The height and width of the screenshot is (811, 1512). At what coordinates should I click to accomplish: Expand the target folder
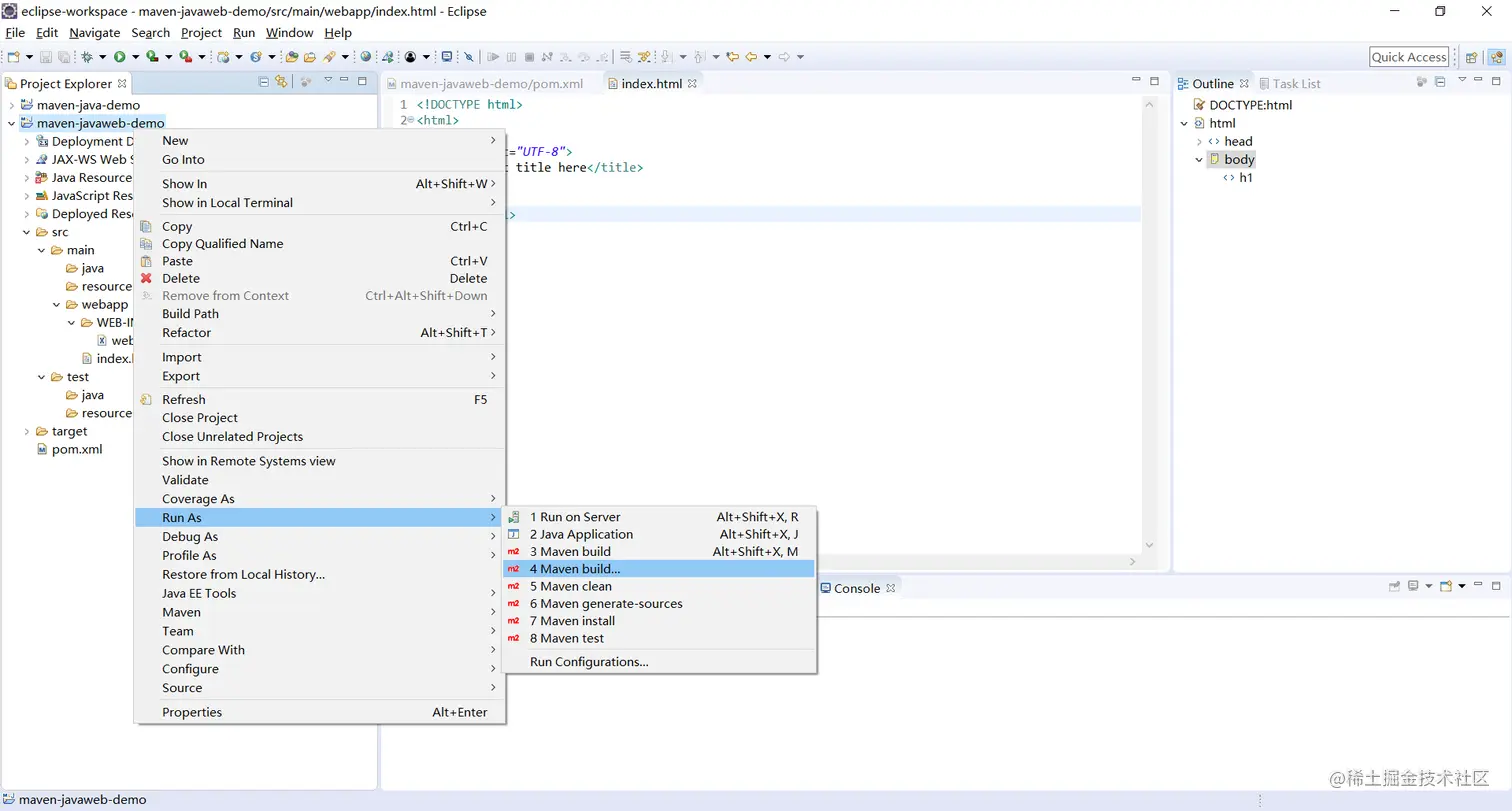(x=26, y=431)
